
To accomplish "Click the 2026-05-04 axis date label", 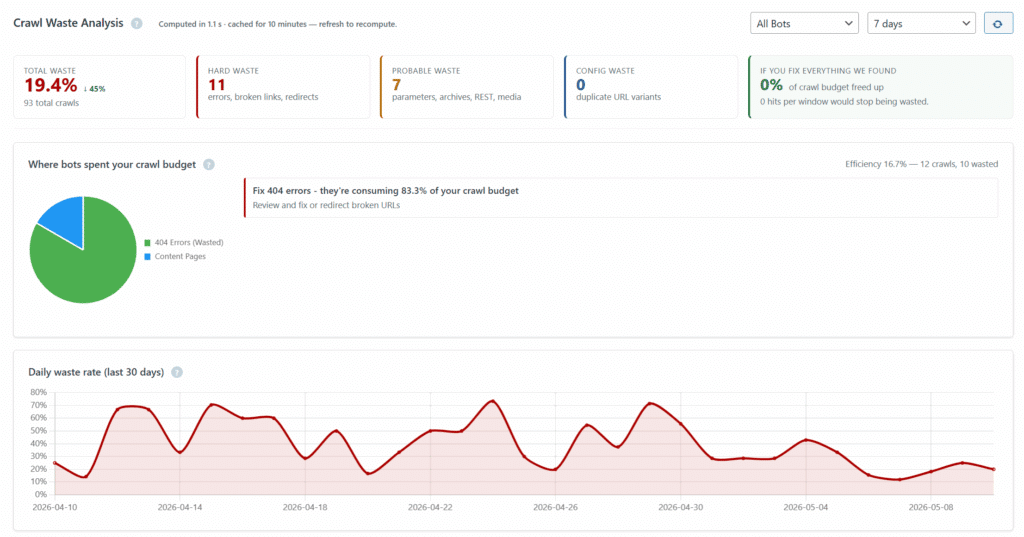I will [806, 507].
